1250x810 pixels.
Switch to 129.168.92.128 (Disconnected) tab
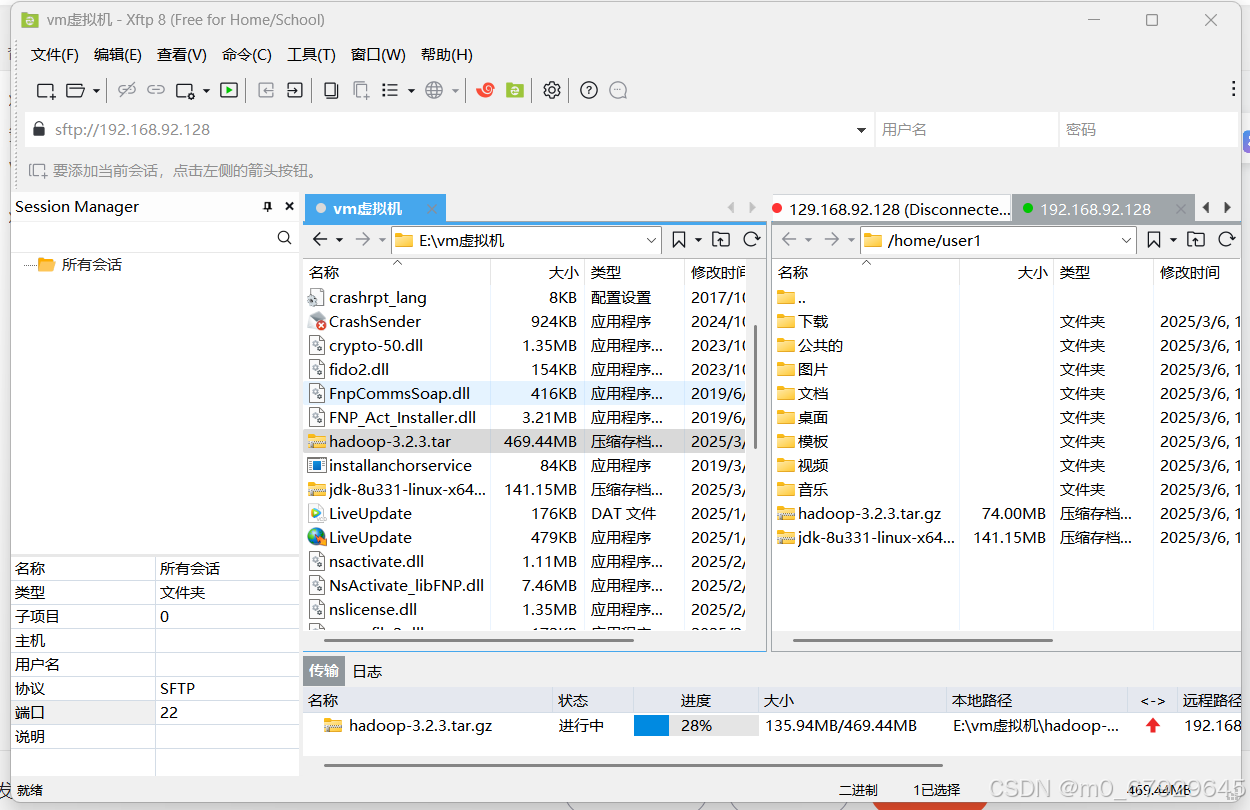[892, 209]
